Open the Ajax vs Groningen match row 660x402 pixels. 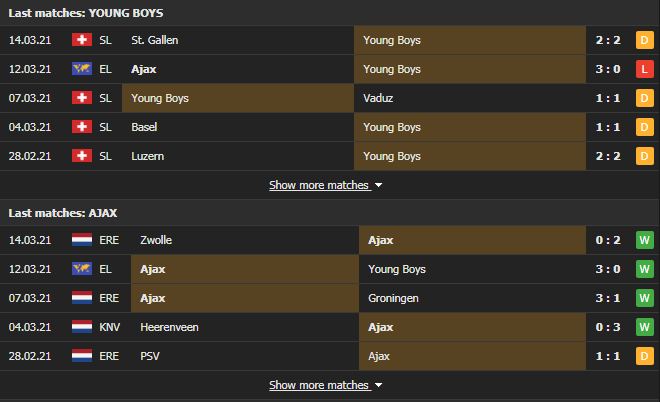pyautogui.click(x=330, y=298)
